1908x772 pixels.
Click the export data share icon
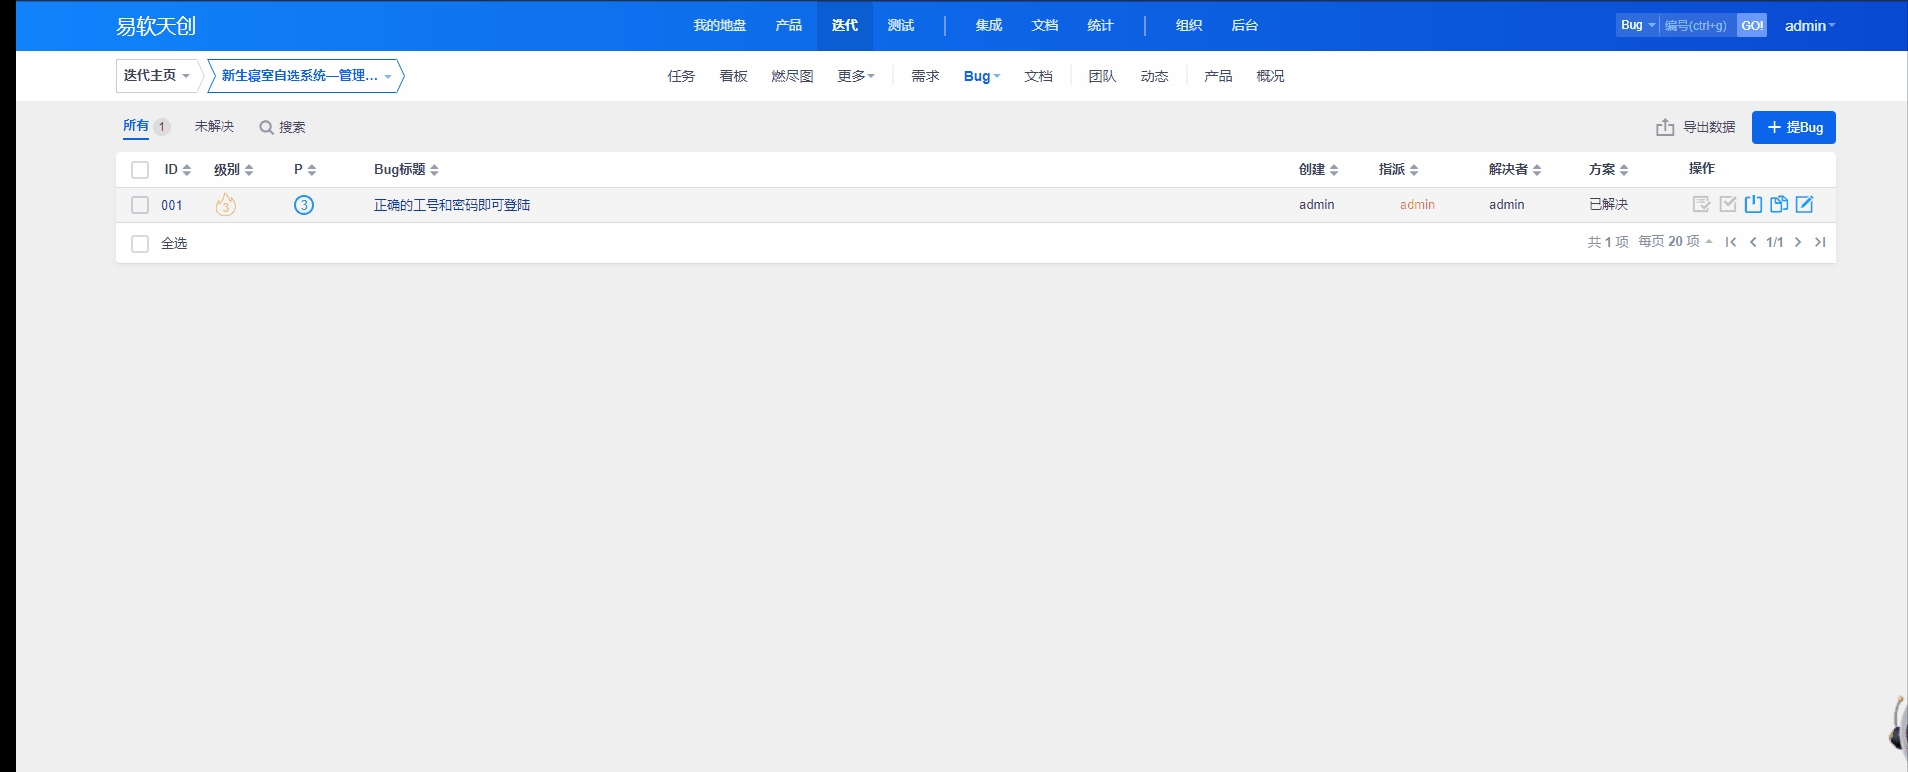1665,127
